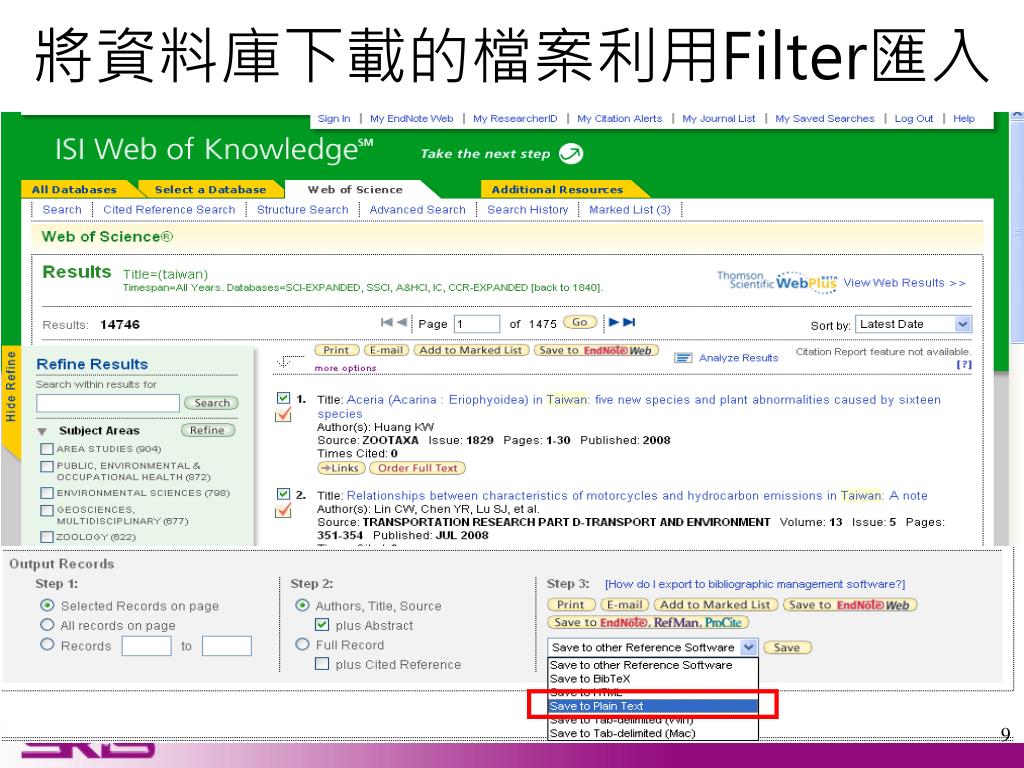Image resolution: width=1024 pixels, height=768 pixels.
Task: Uncheck the checkbox for record 2
Action: (x=283, y=494)
